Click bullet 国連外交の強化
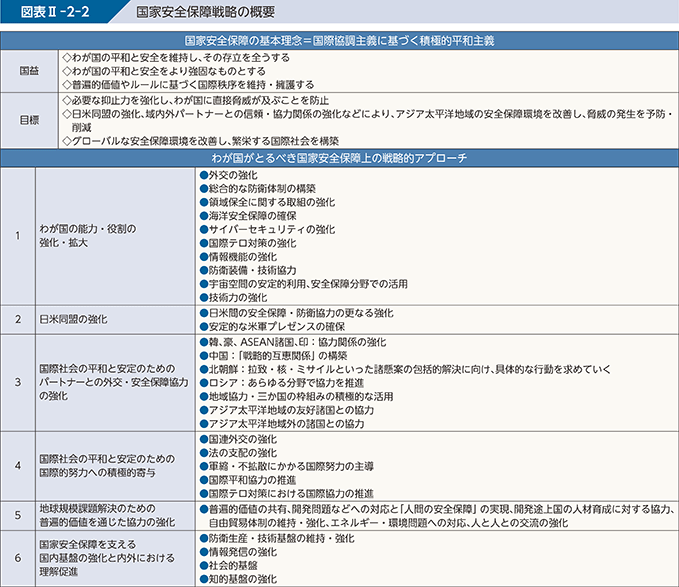The width and height of the screenshot is (679, 587). point(238,439)
